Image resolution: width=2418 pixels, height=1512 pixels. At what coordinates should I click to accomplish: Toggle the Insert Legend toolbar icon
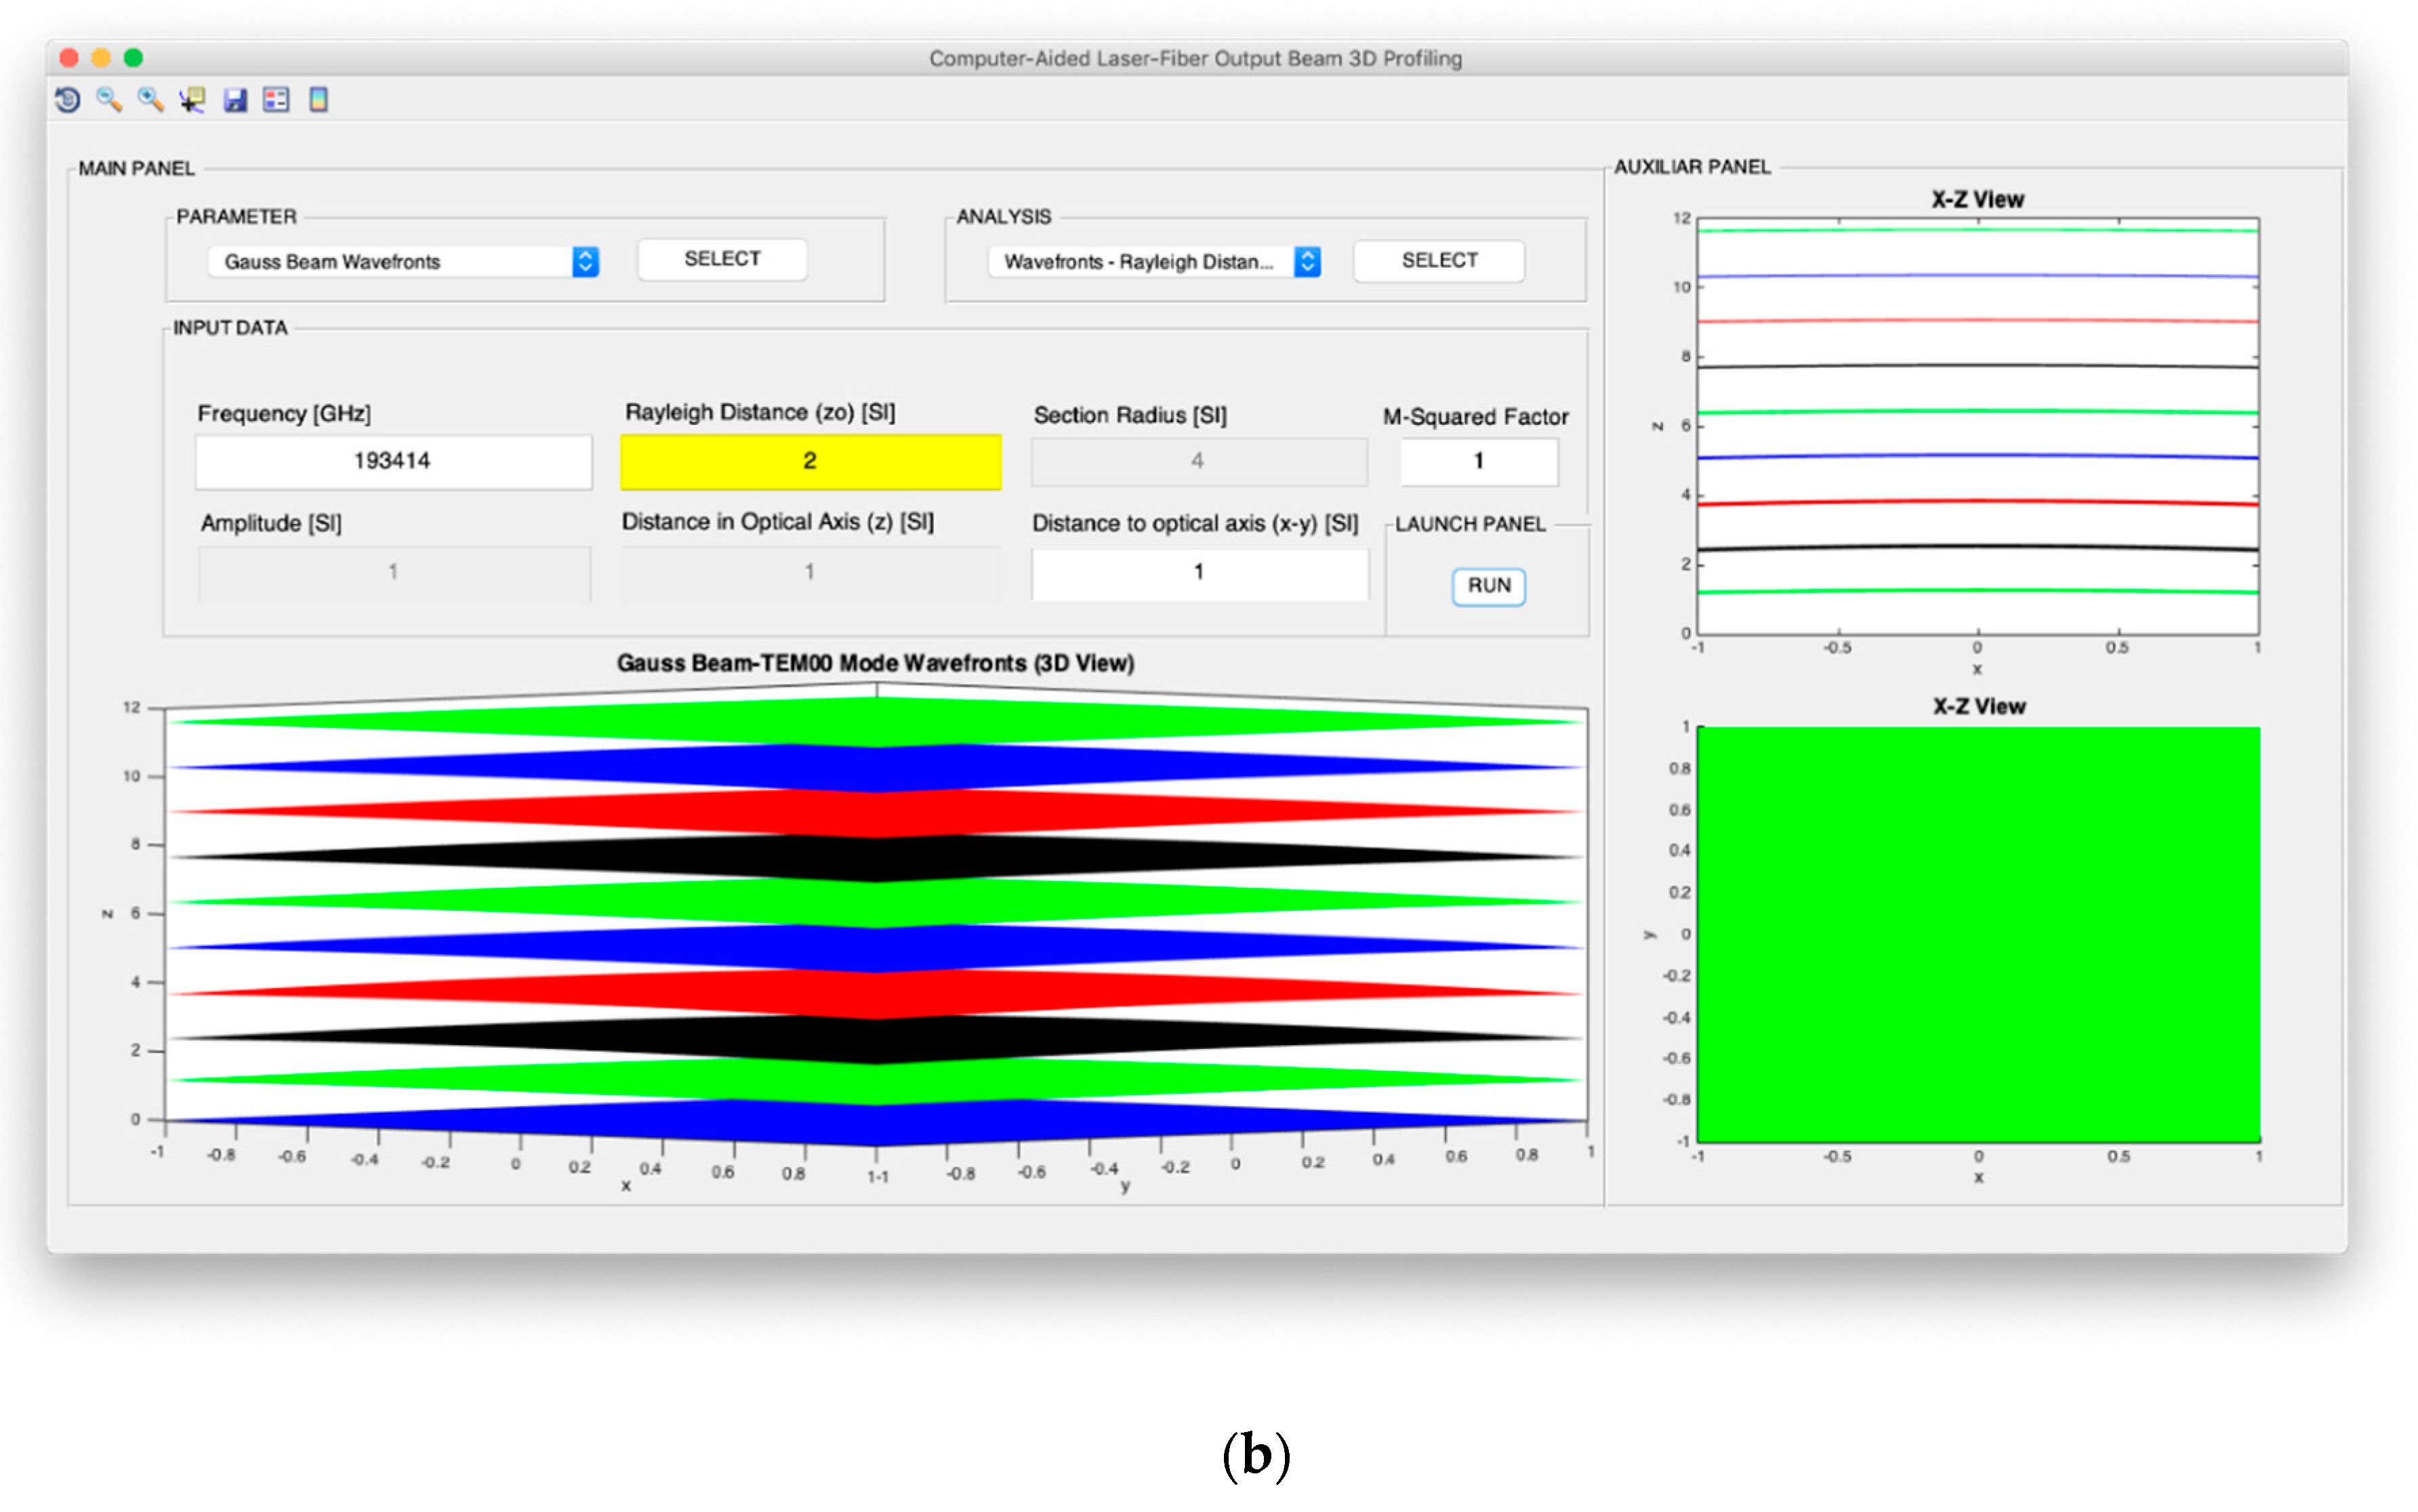point(276,100)
